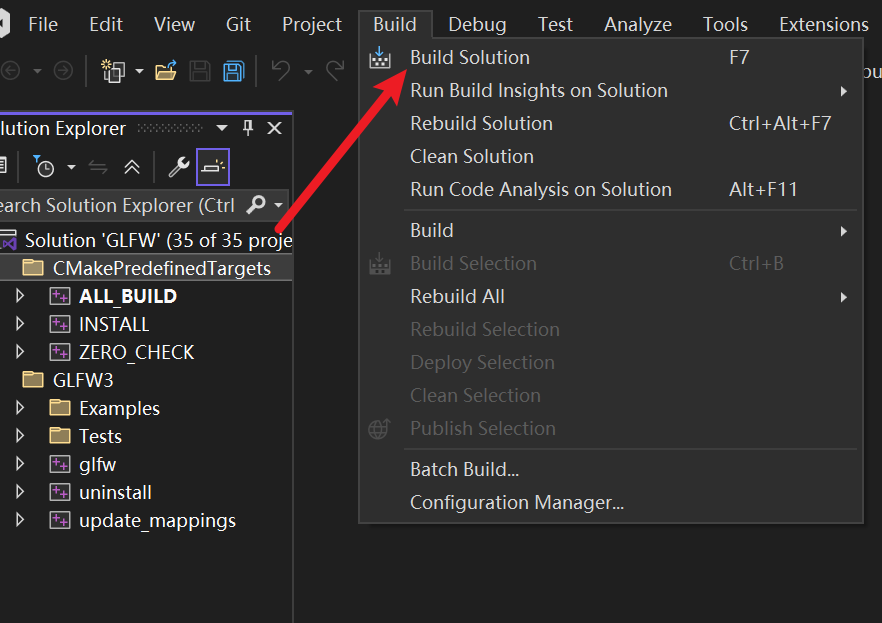Viewport: 882px width, 623px height.
Task: Open Batch Build dialog entry
Action: 611,469
